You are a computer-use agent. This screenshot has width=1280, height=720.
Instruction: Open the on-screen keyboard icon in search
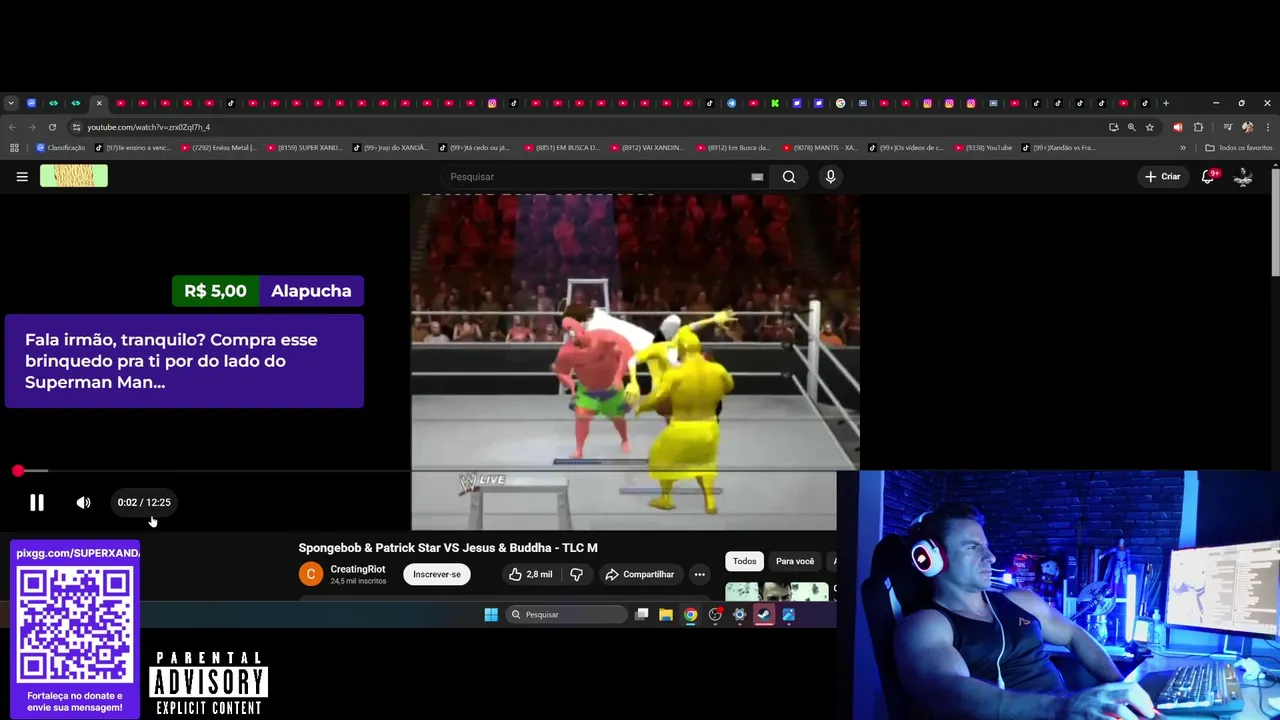pyautogui.click(x=757, y=177)
